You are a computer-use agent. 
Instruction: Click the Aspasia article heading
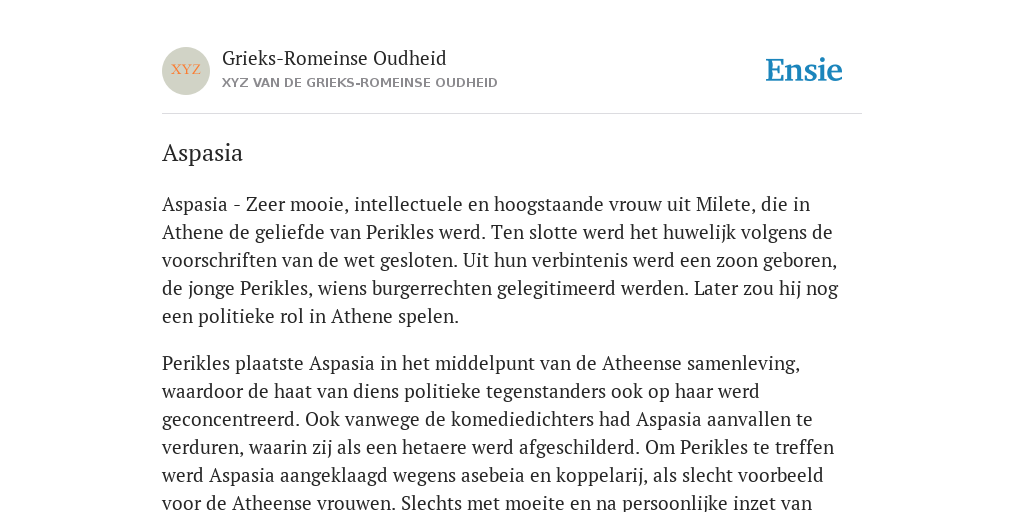202,153
